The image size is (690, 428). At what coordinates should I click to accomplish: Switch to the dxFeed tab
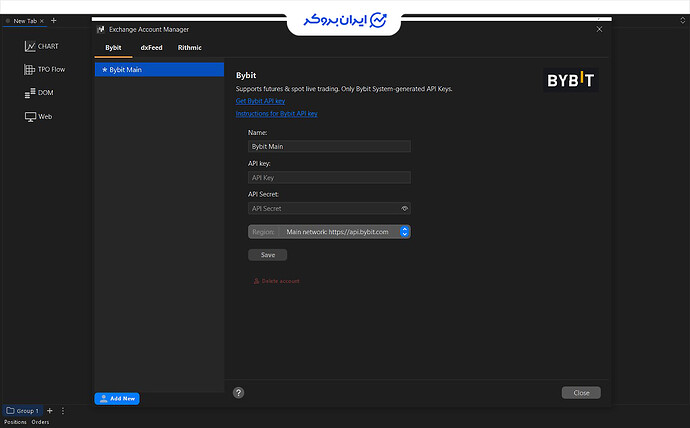[x=151, y=48]
